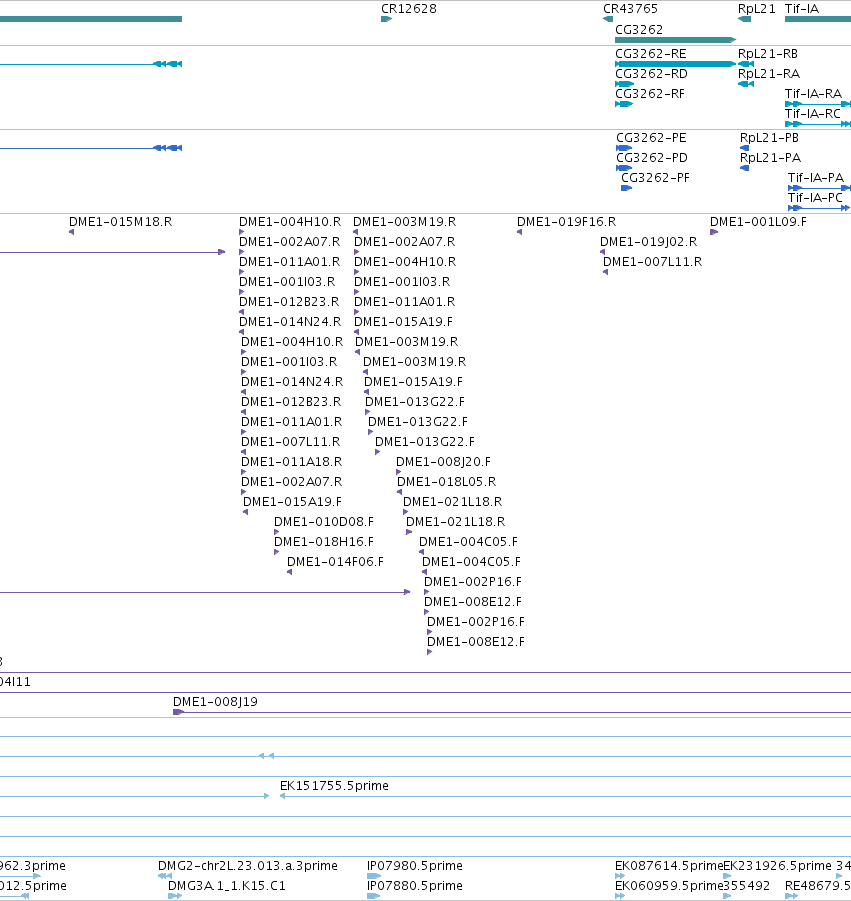Open the DME1-019F16.R feature label
The width and height of the screenshot is (851, 901).
(x=566, y=222)
